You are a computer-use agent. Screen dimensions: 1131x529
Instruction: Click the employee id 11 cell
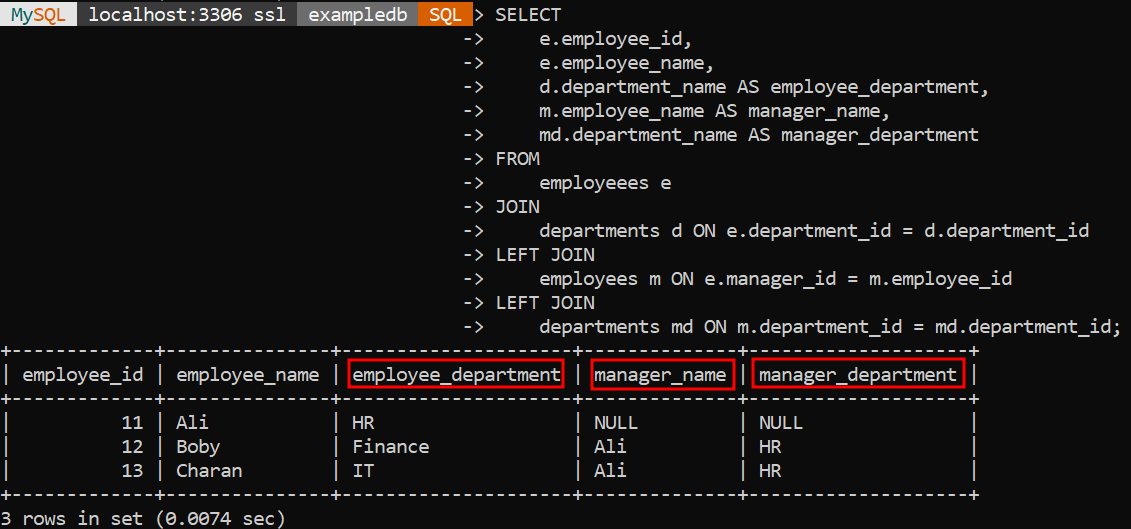point(133,423)
